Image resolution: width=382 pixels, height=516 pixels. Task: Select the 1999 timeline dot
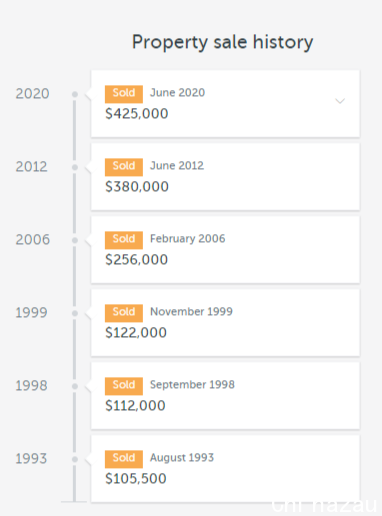click(x=75, y=313)
